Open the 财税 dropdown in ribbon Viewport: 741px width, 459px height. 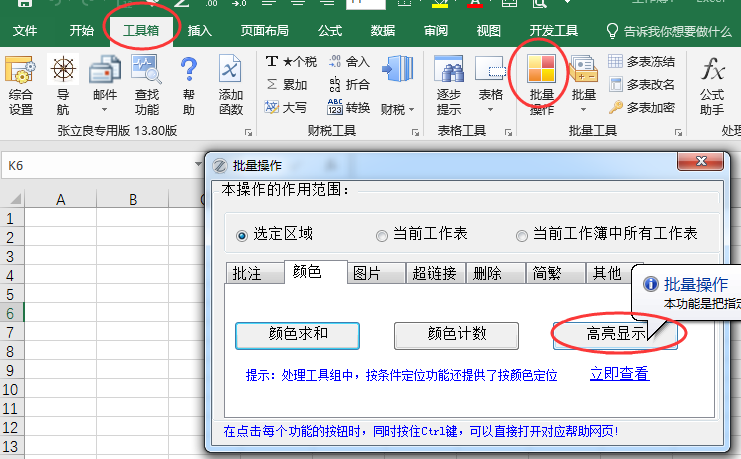397,108
